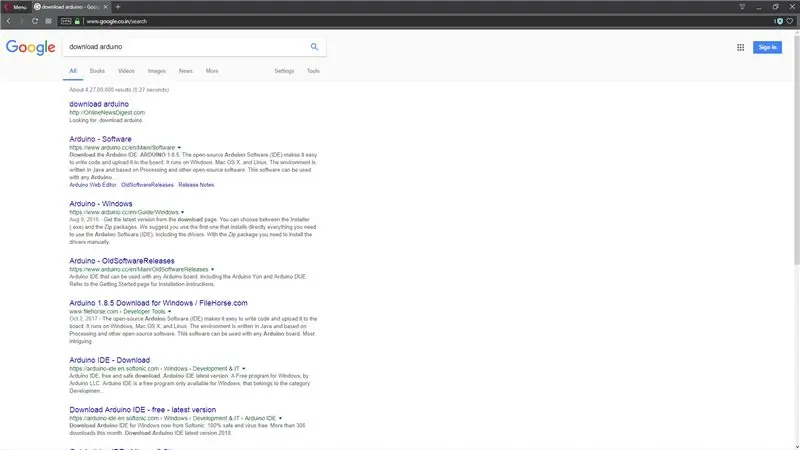Bookmark page with the heart icon
Viewport: 800px width, 450px height.
tap(789, 21)
